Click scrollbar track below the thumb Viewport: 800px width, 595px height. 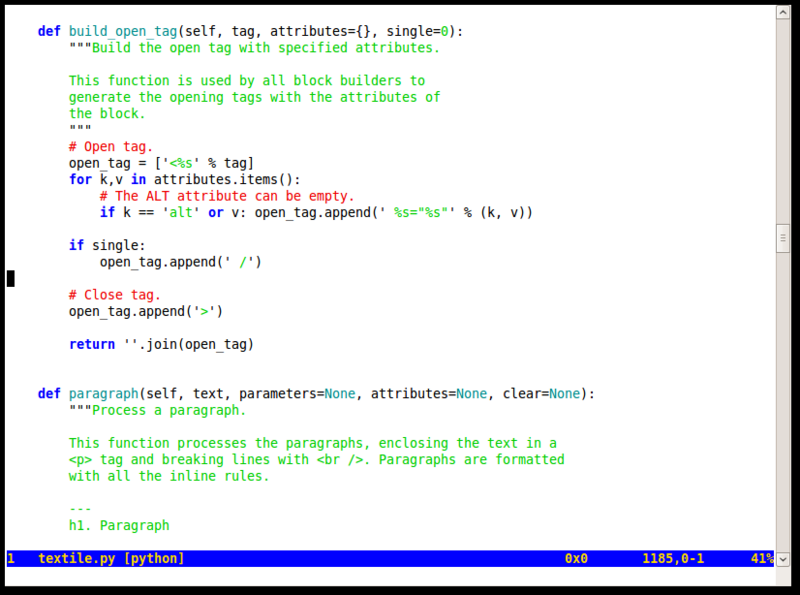pos(783,400)
